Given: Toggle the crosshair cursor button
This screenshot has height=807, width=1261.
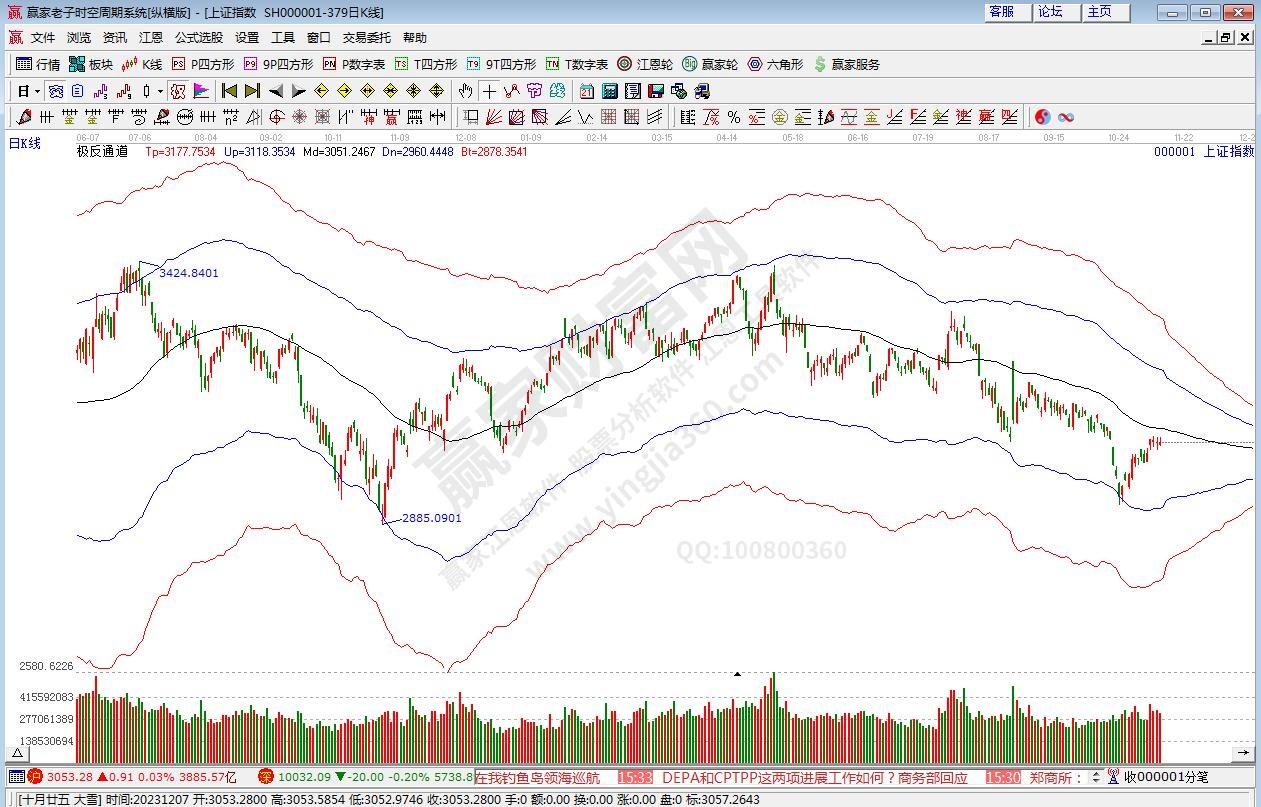Looking at the screenshot, I should 489,91.
